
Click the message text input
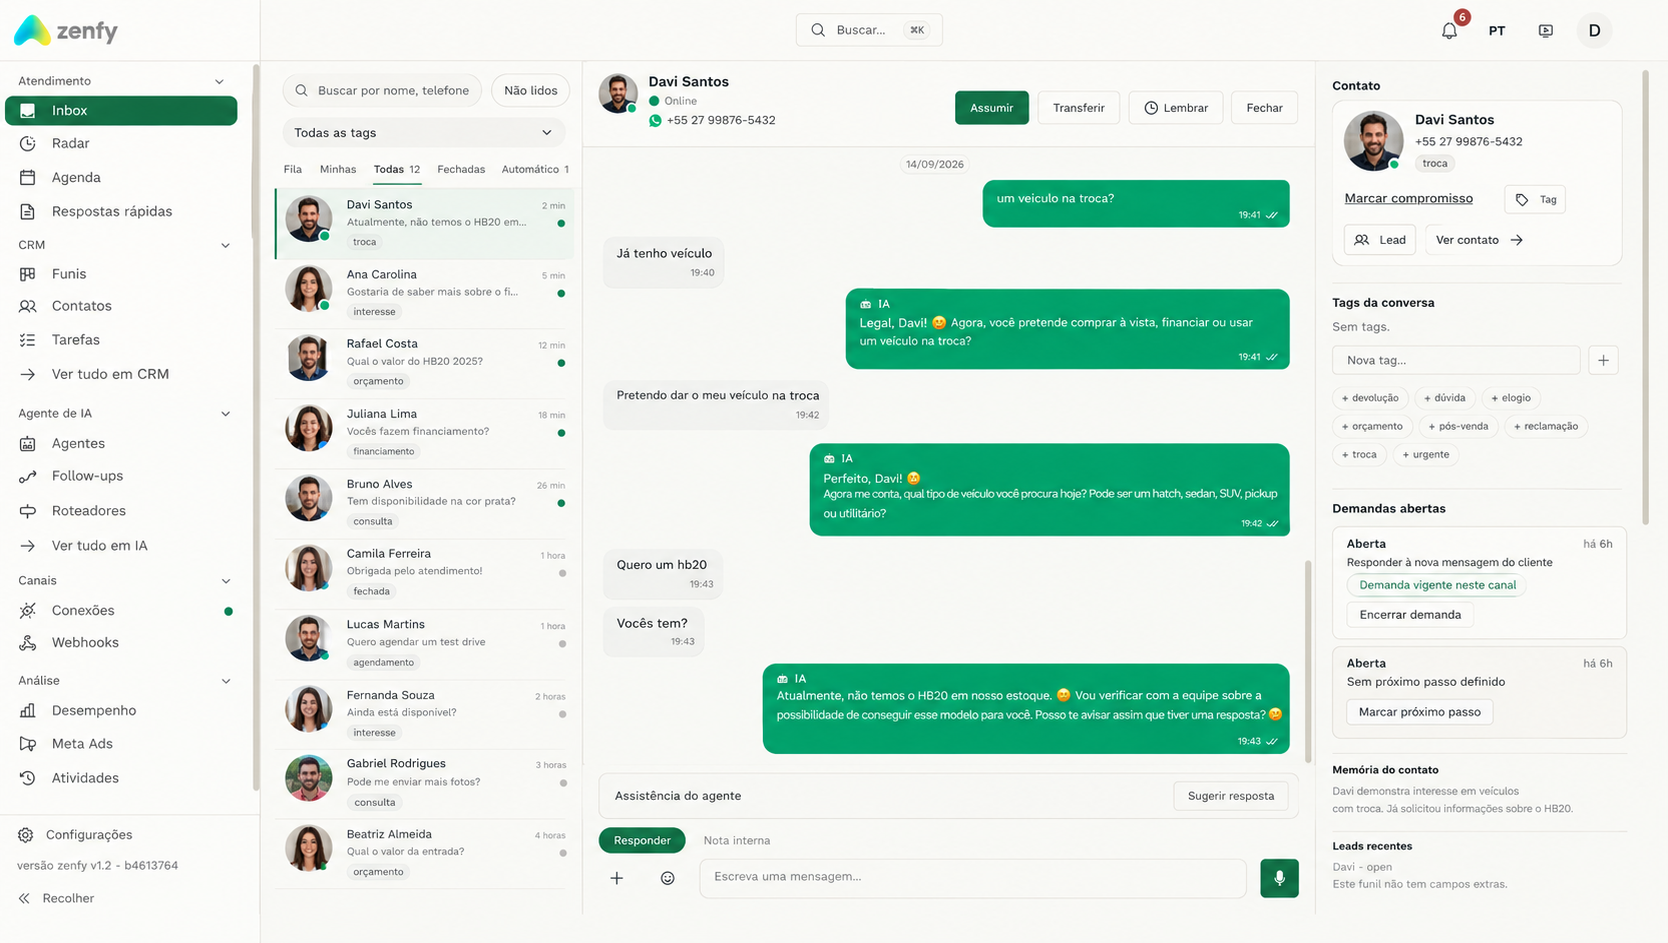973,878
